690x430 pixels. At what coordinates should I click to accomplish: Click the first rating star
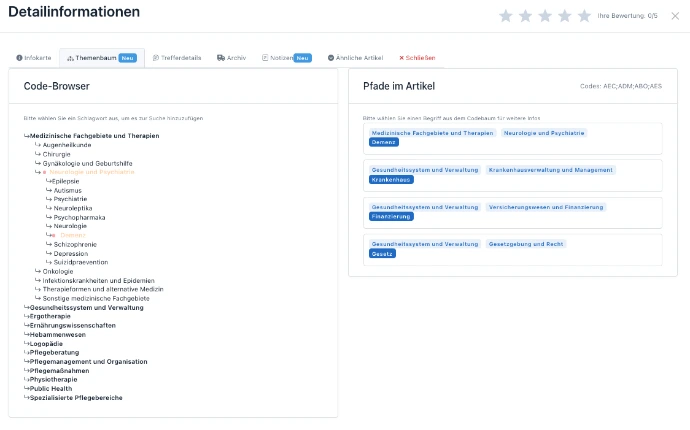pyautogui.click(x=506, y=16)
